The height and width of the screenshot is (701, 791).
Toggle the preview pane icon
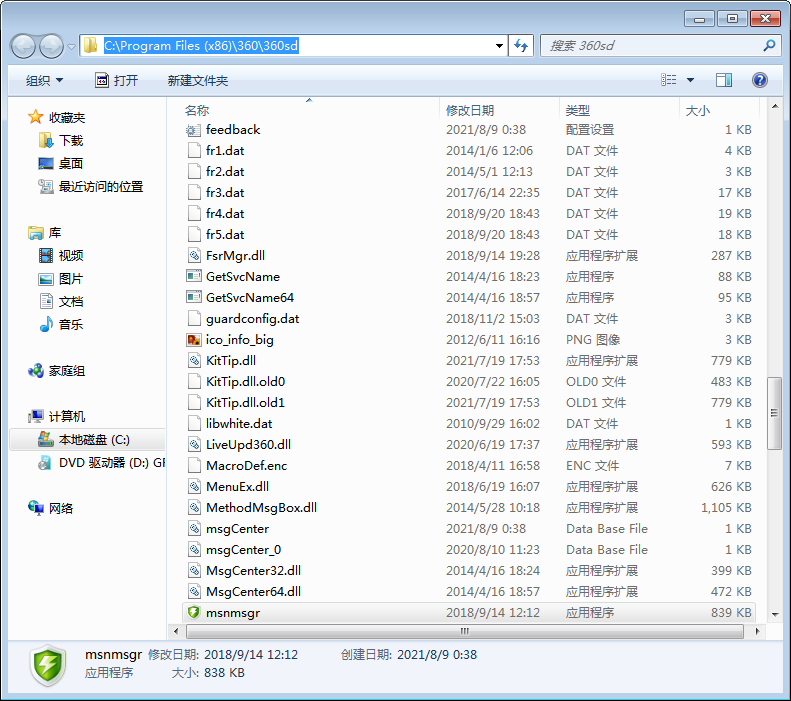(723, 80)
